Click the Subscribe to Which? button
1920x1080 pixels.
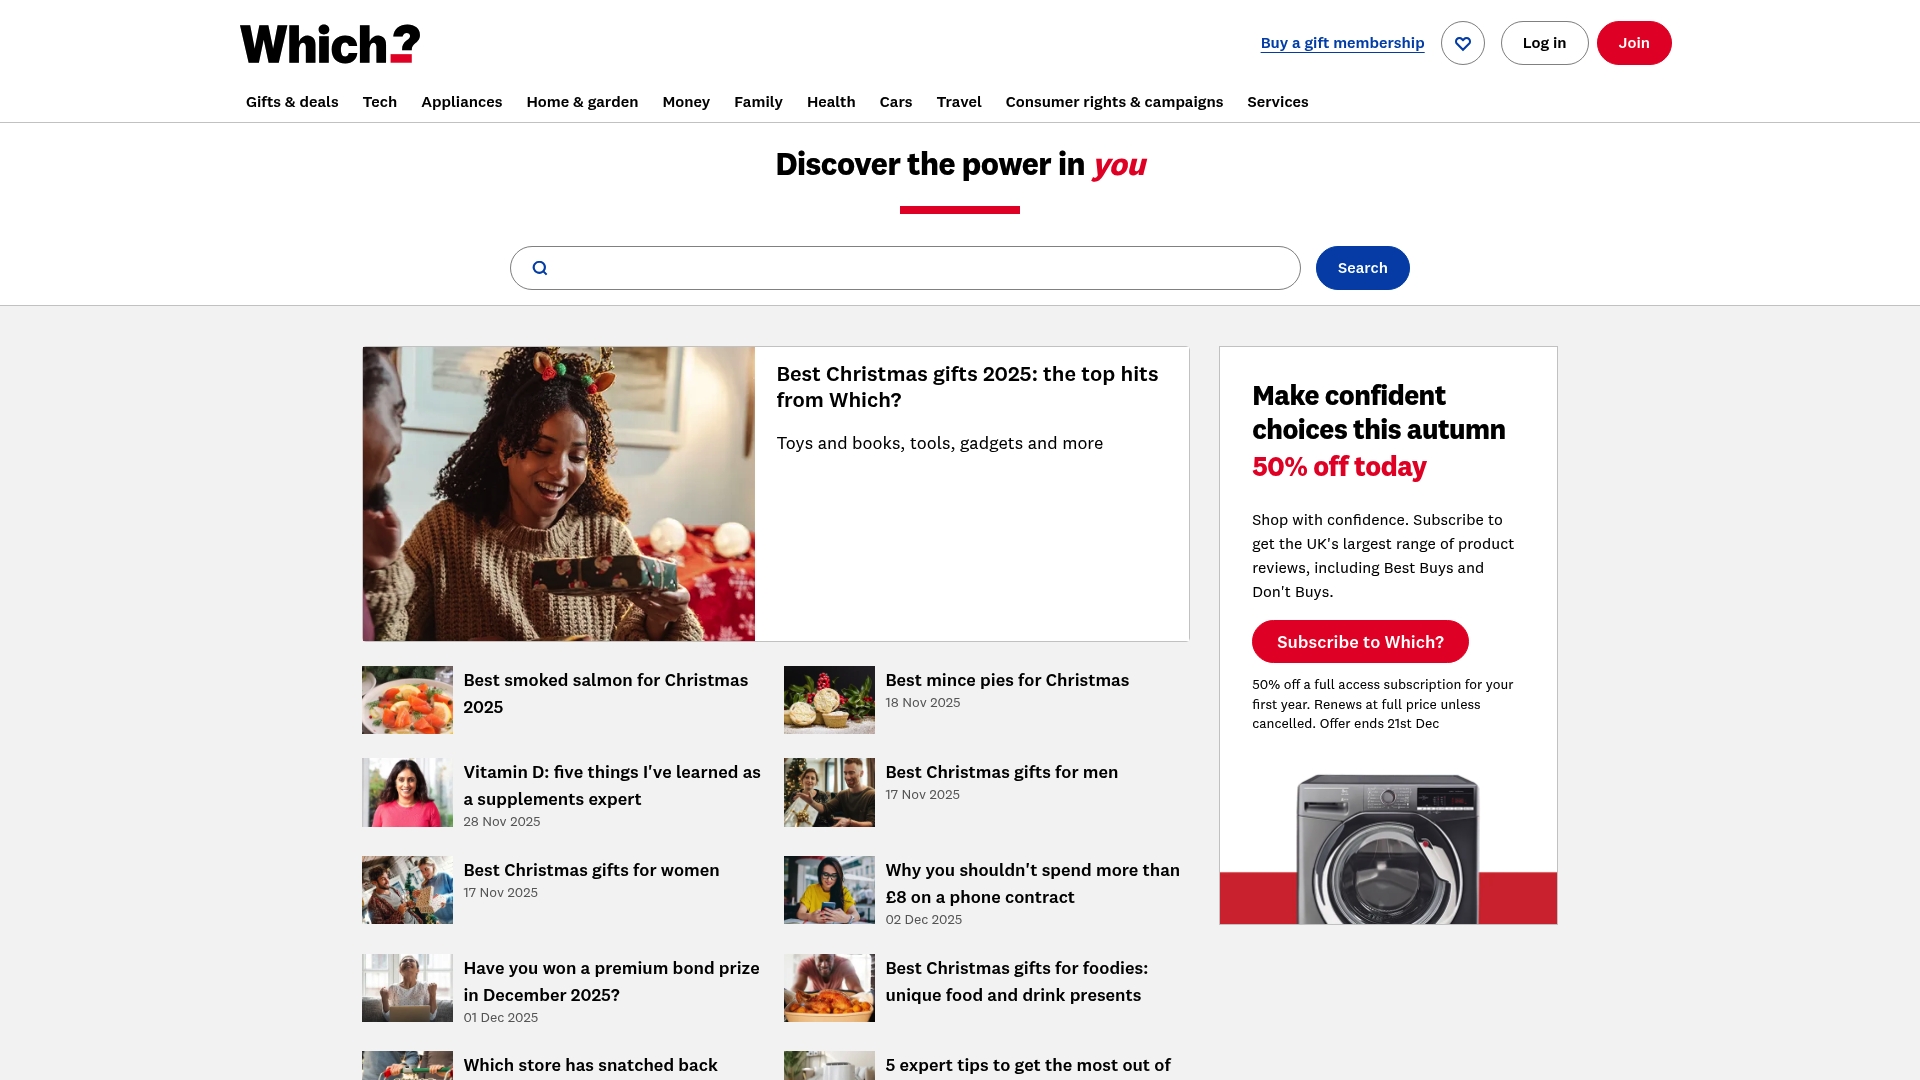click(1360, 641)
